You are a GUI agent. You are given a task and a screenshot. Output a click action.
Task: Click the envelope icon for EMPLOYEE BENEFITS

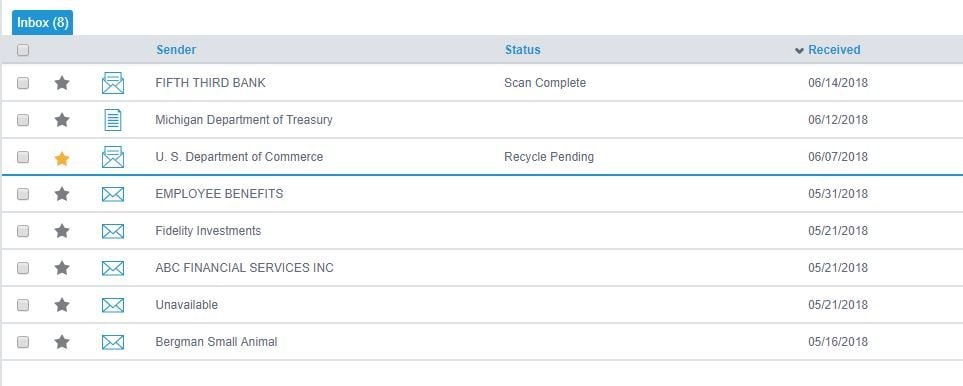coord(113,195)
